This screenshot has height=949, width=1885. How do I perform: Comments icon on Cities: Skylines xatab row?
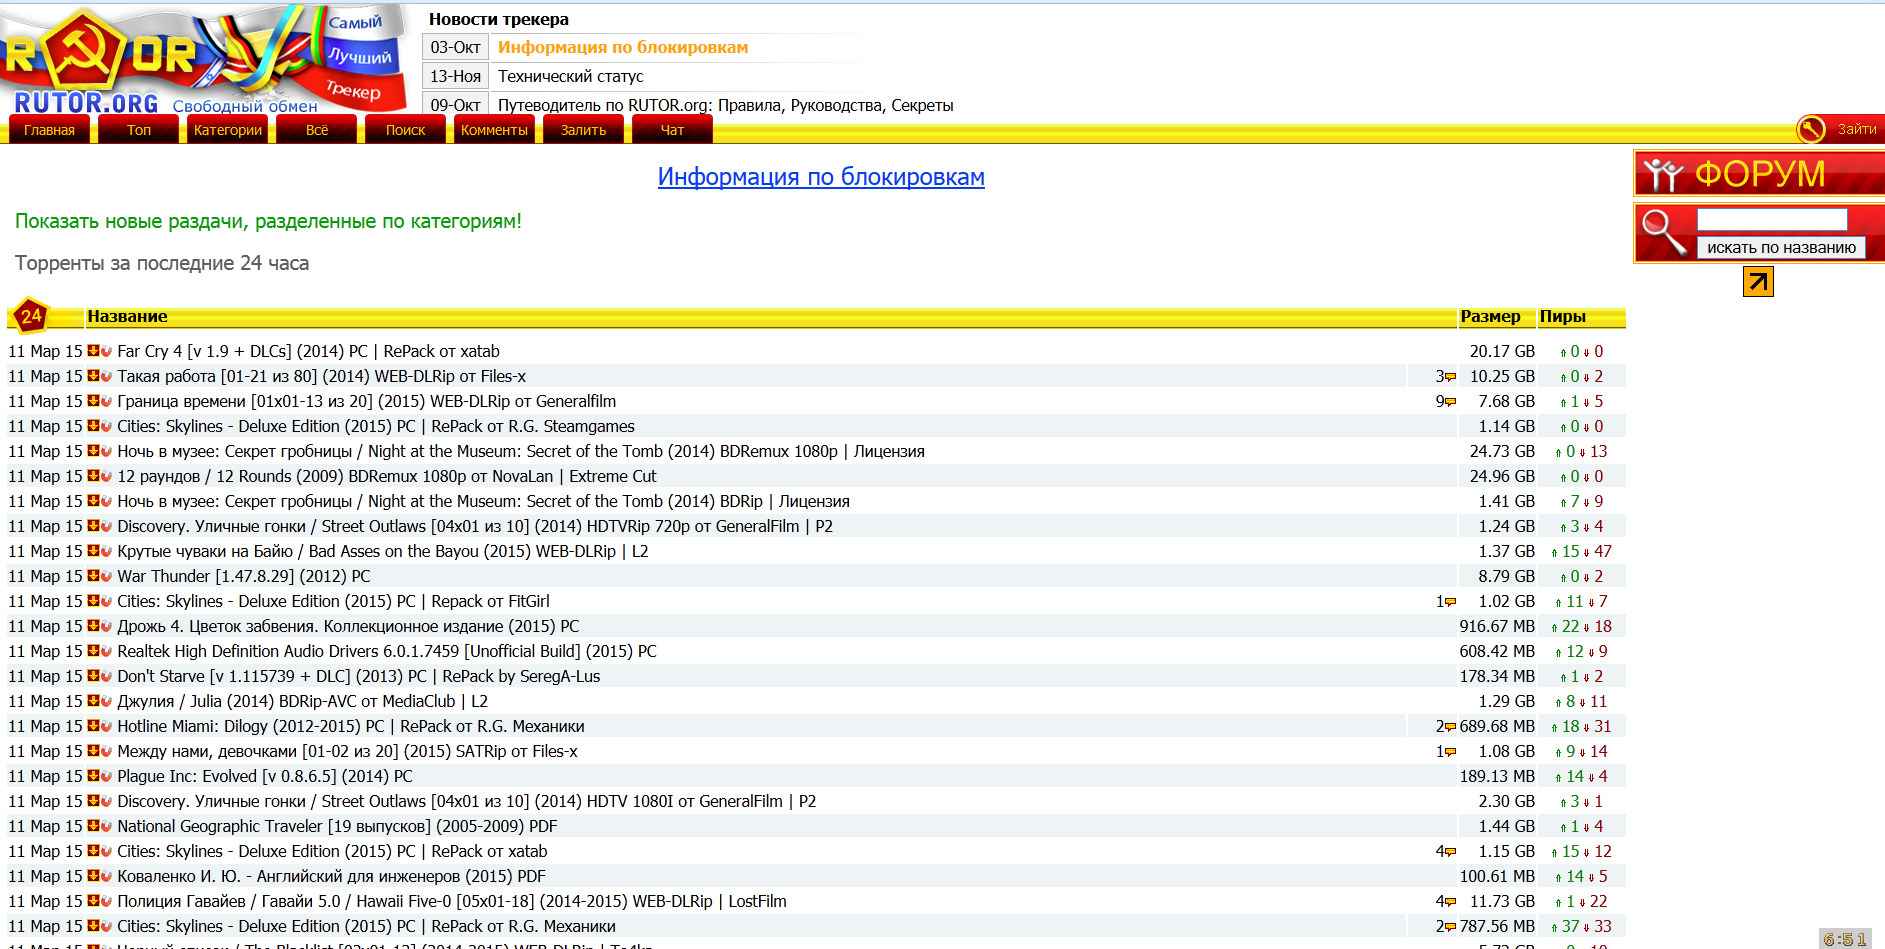(x=1450, y=852)
